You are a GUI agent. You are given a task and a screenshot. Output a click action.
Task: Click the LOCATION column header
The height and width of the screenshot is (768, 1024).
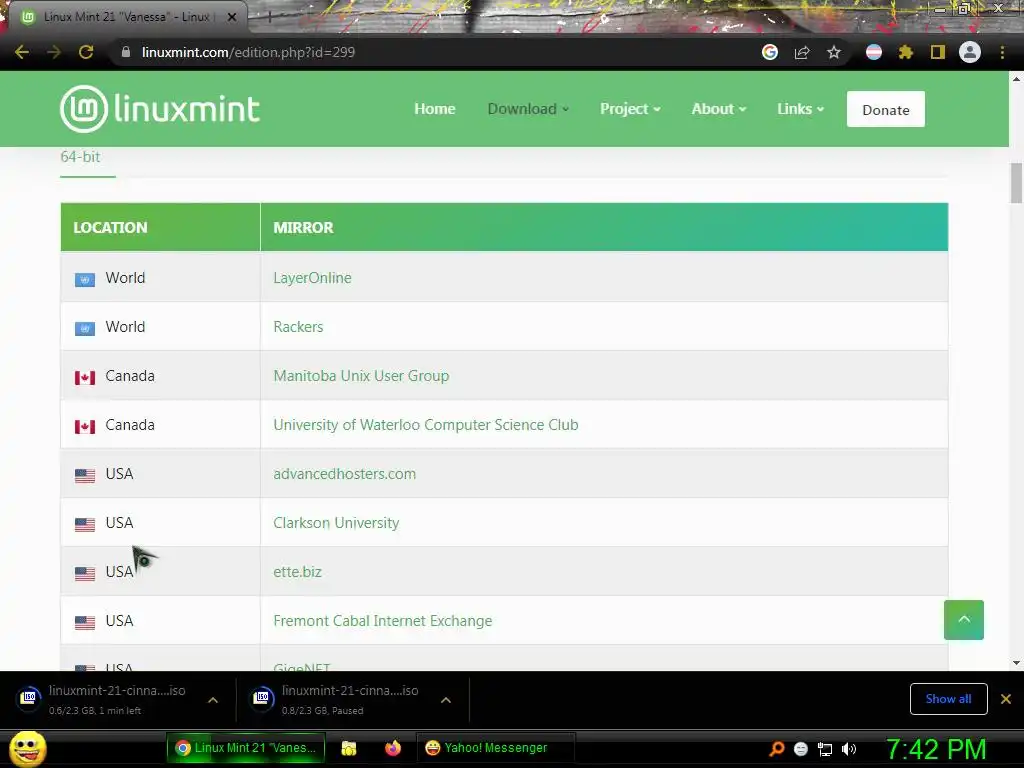pos(161,227)
